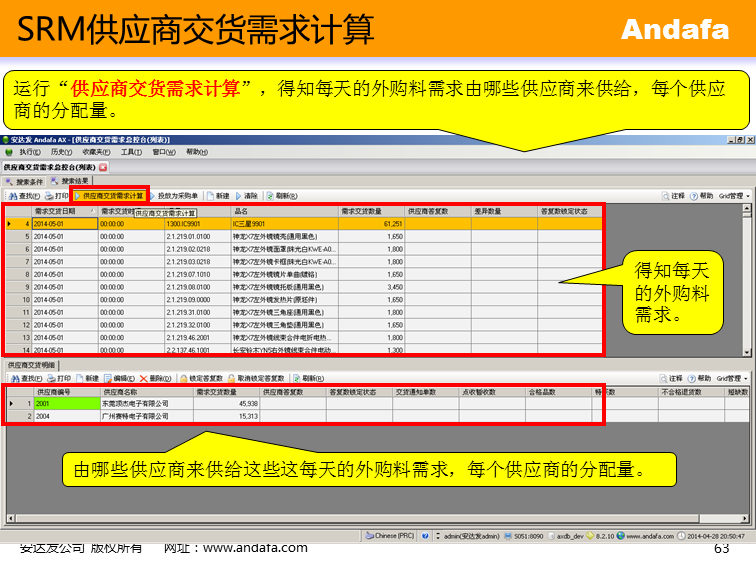Viewport: 756px width, 567px height.
Task: Click 查找 icon in upper toolbar
Action: [x=24, y=196]
